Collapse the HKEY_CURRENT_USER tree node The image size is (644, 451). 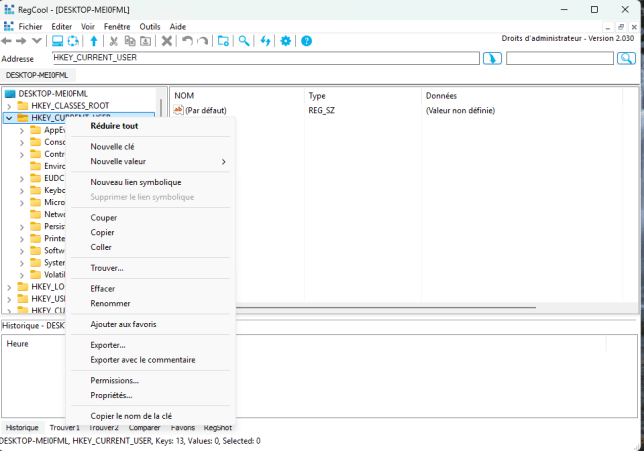pos(10,117)
